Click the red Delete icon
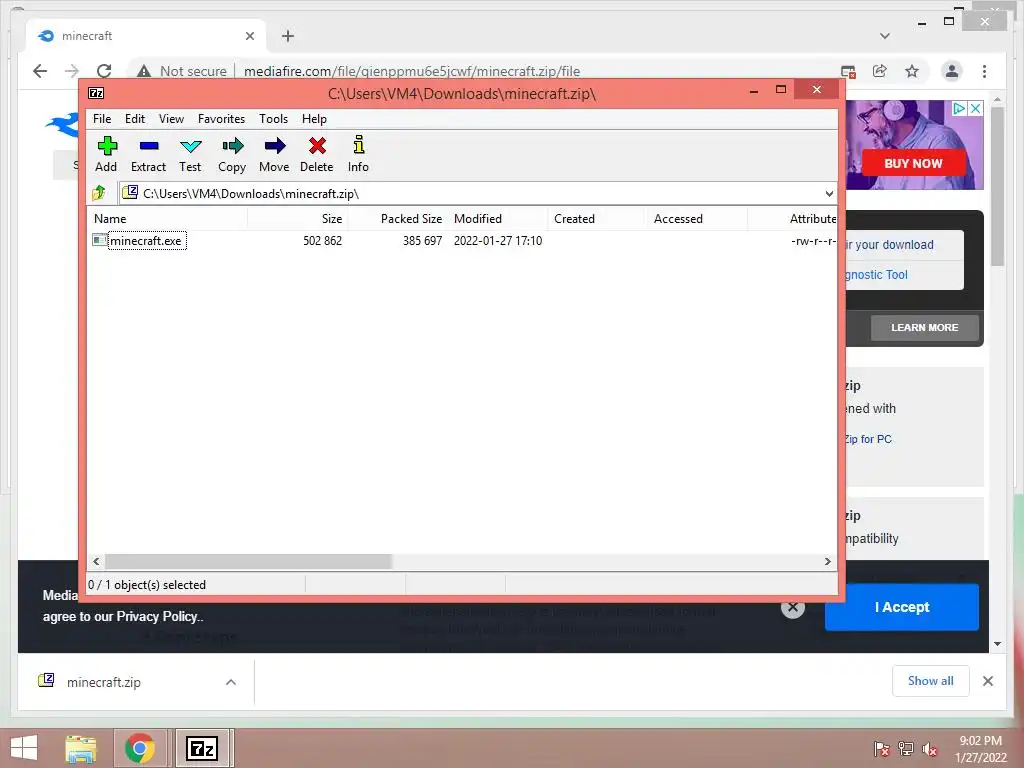This screenshot has width=1024, height=768. tap(317, 146)
